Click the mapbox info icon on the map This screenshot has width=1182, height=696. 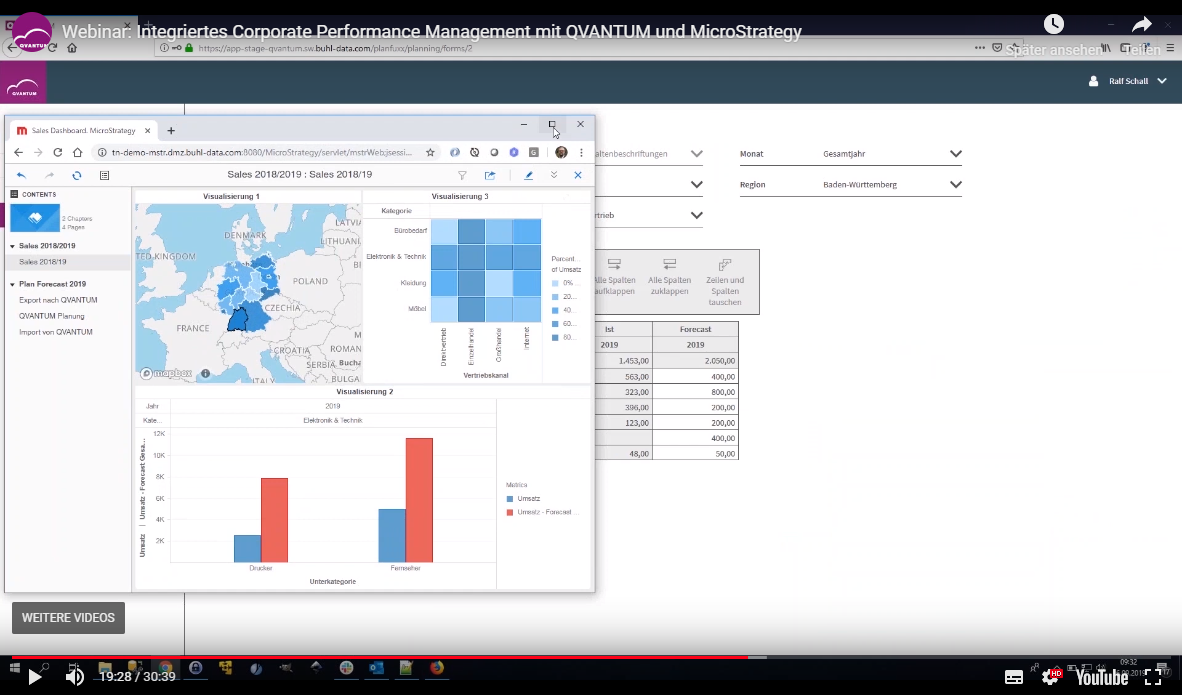205,373
